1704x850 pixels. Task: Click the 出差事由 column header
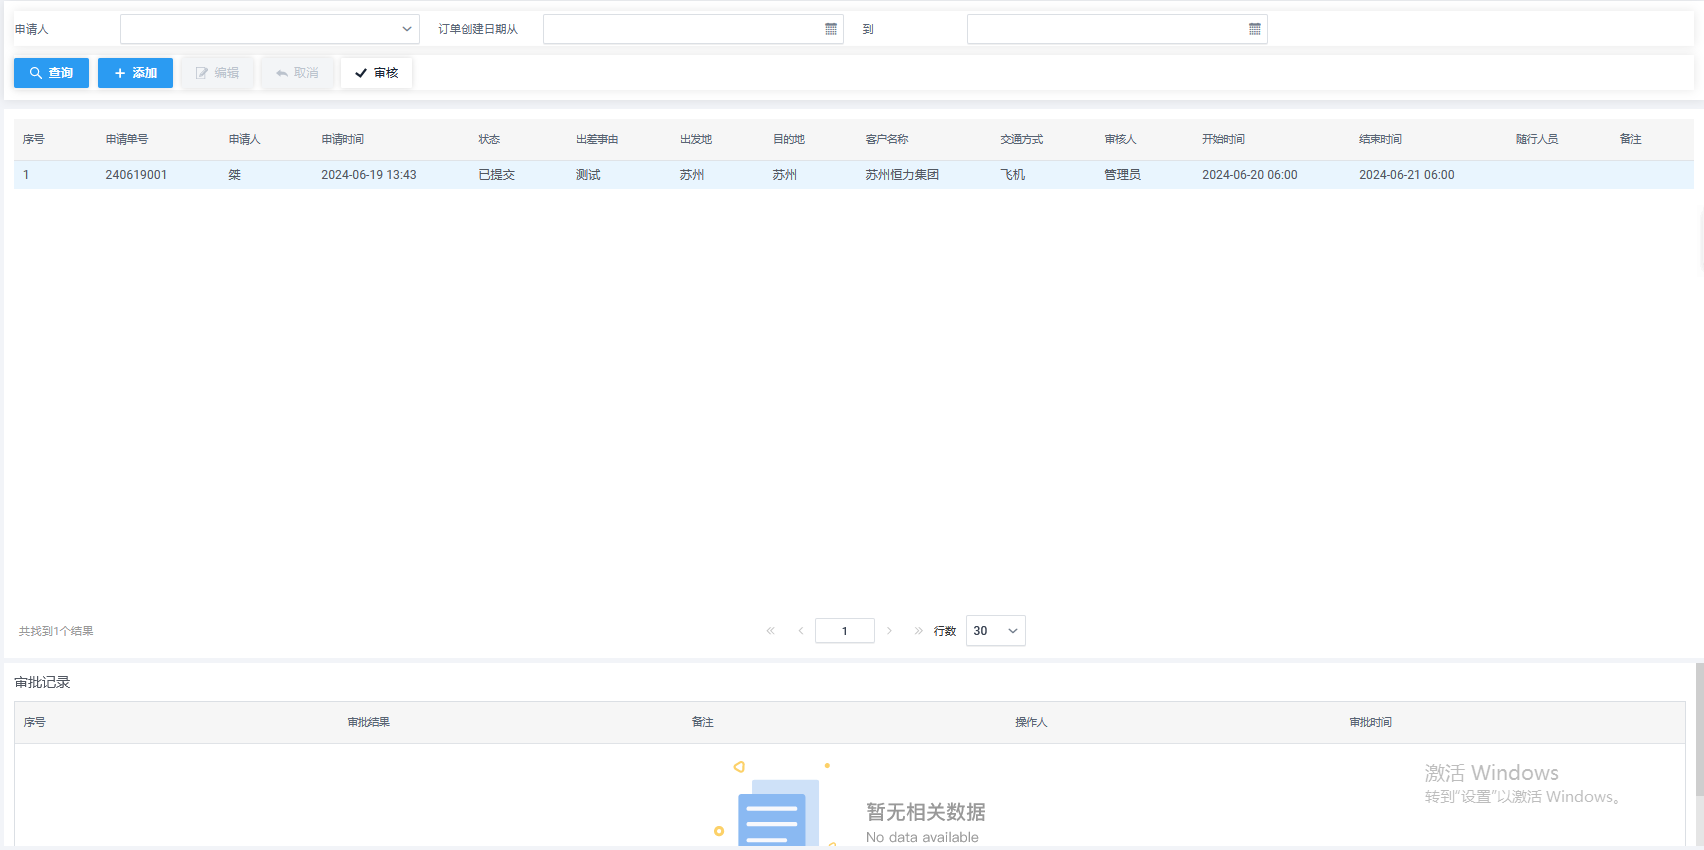[x=597, y=139]
